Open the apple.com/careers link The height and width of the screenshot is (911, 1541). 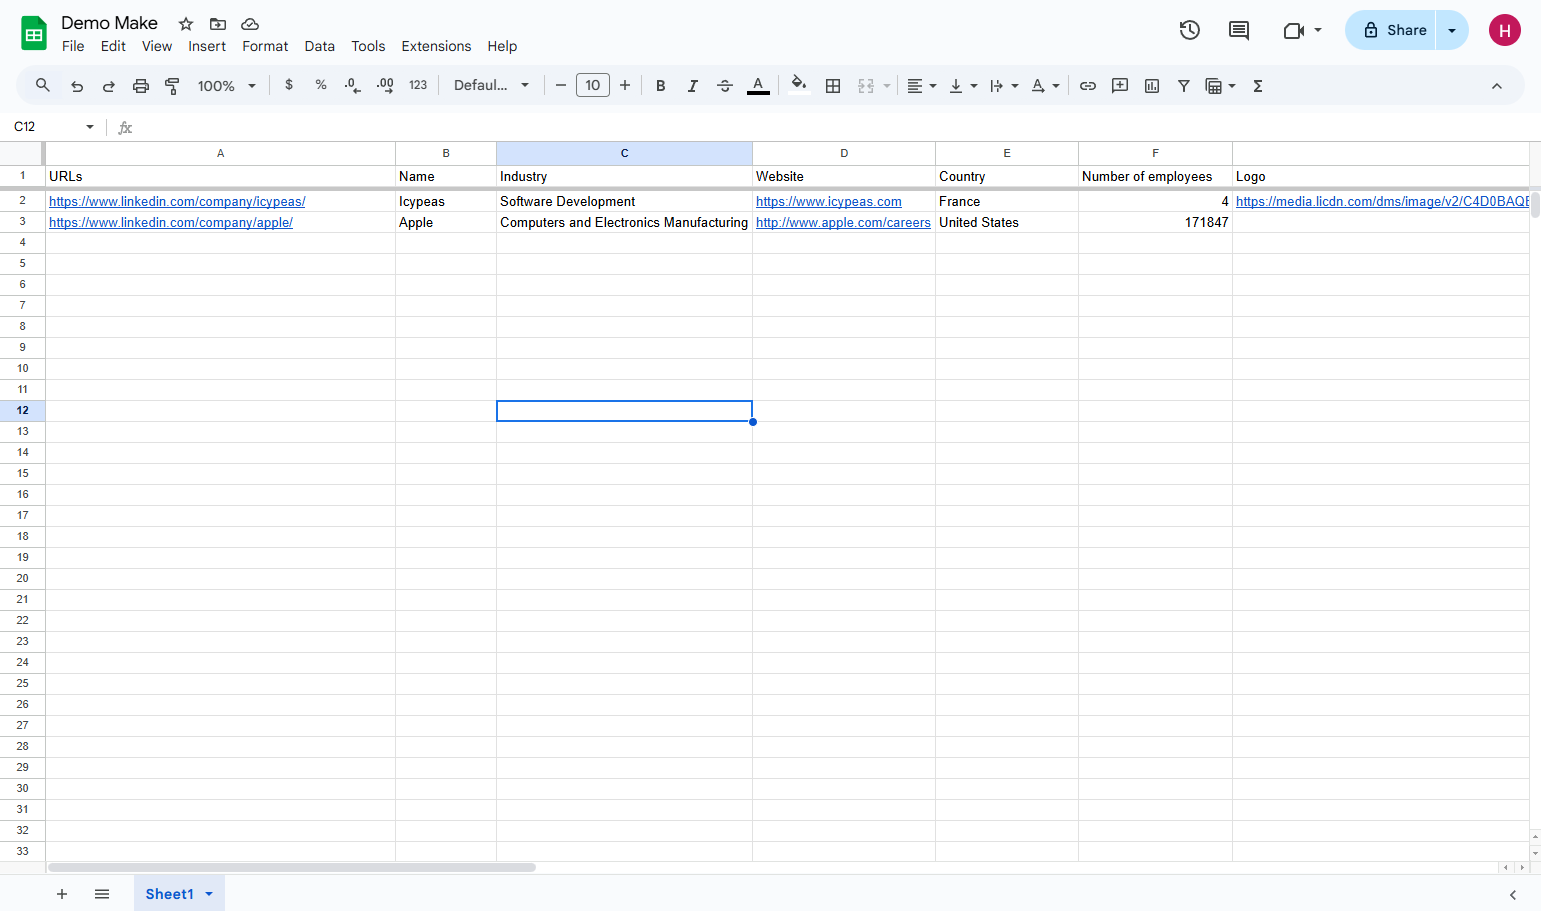[843, 223]
